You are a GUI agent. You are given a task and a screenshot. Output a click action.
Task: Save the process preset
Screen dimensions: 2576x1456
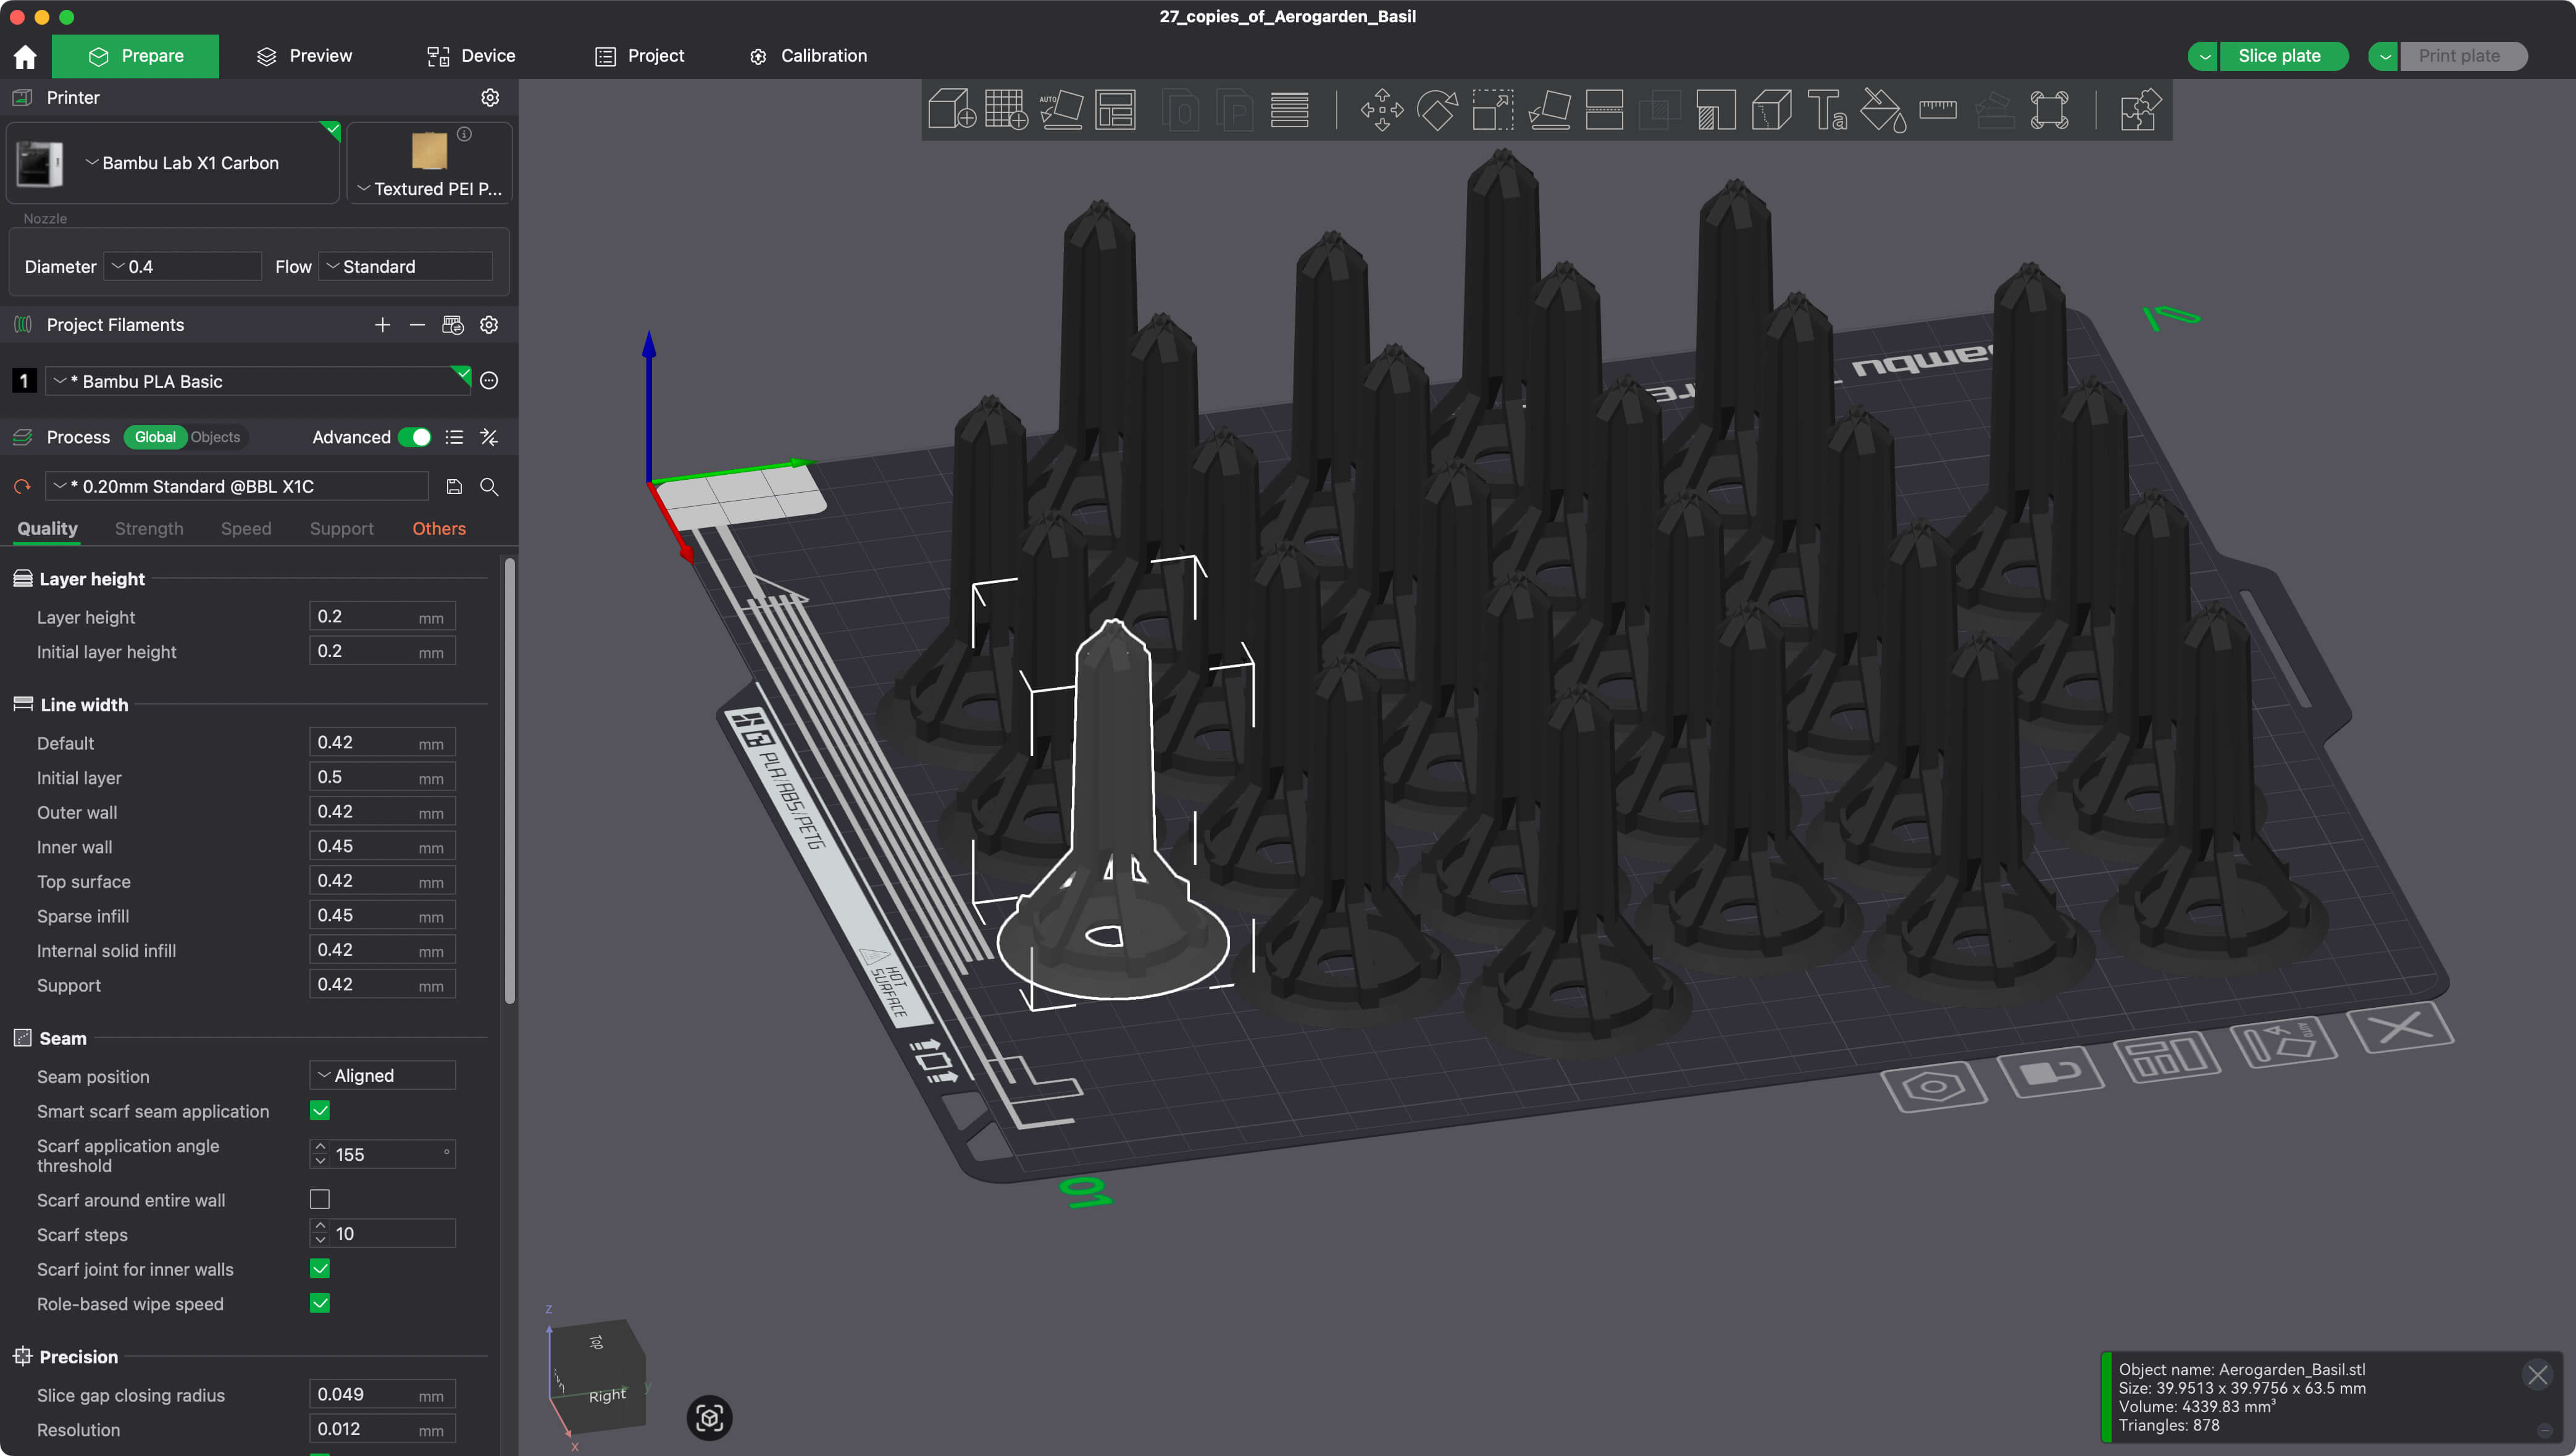[454, 486]
